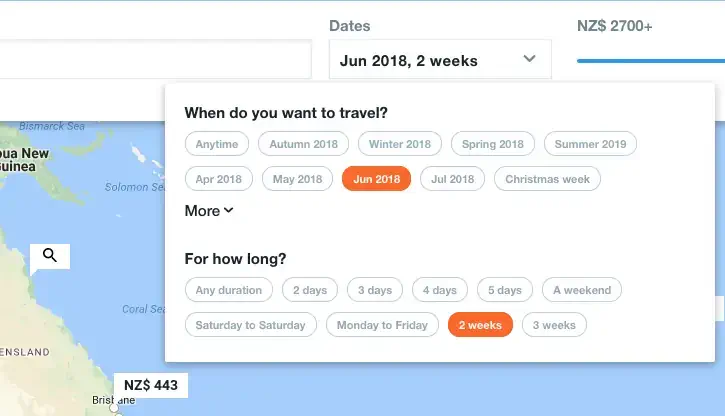Open the Jun 2018, 2 weeks dates dropdown
This screenshot has height=416, width=725.
tap(440, 60)
